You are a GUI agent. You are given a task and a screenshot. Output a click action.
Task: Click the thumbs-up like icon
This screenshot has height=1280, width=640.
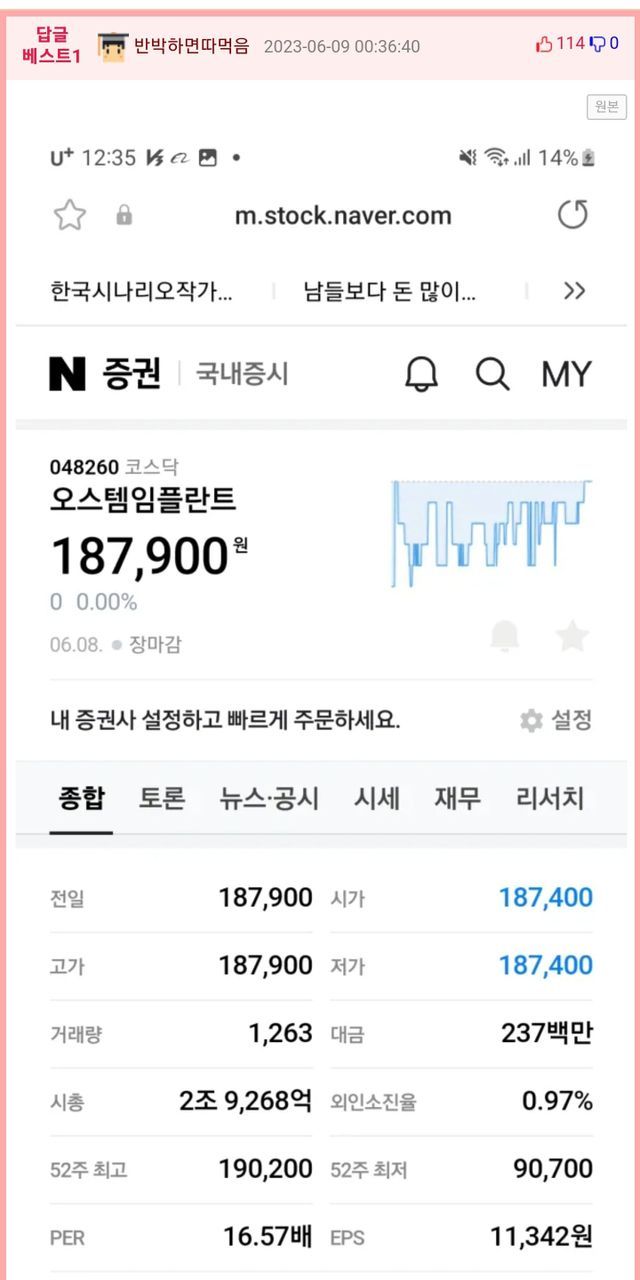tap(544, 44)
